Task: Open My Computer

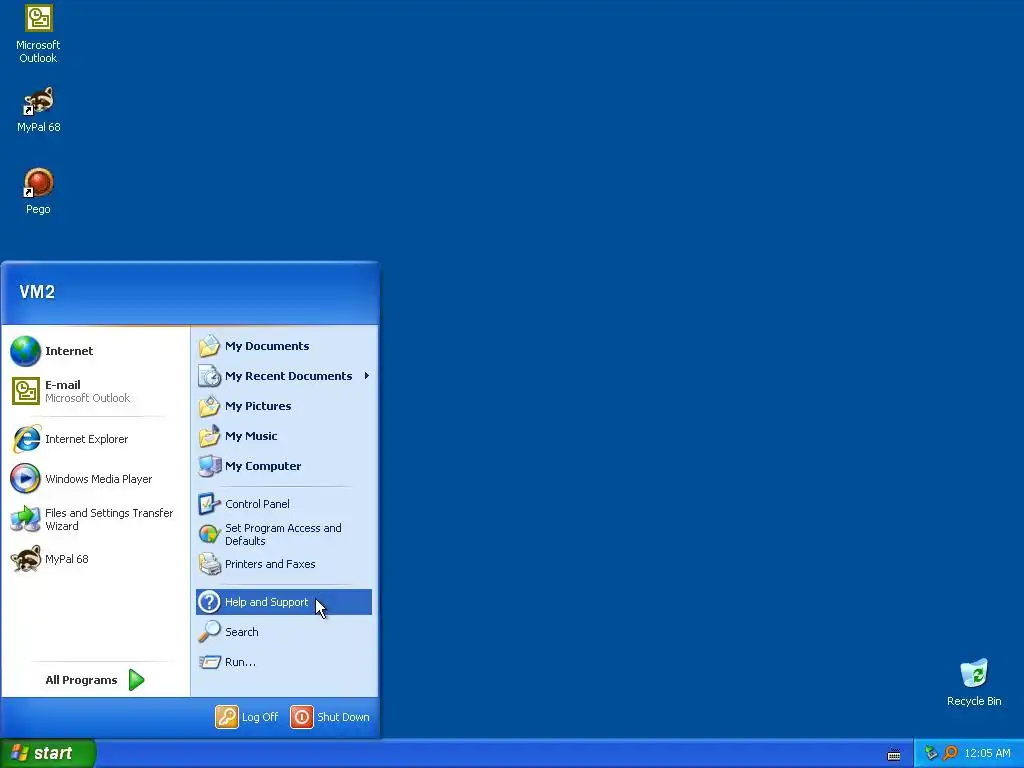Action: (x=283, y=466)
